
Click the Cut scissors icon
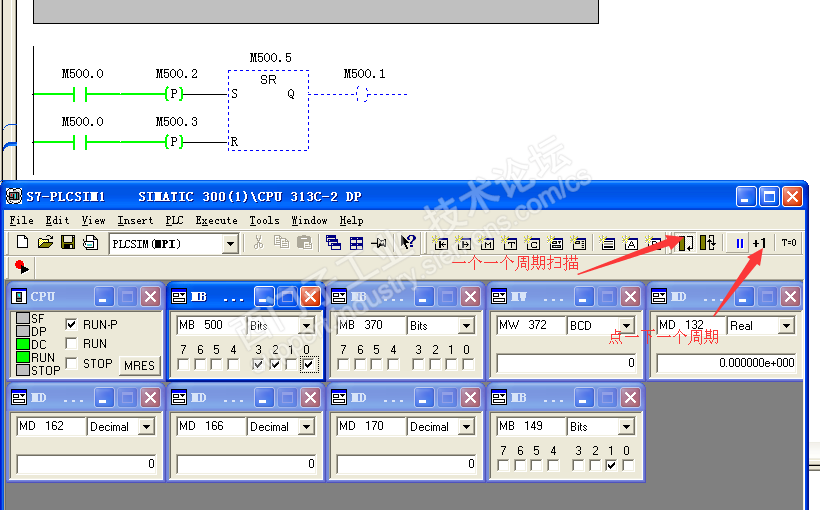[x=258, y=242]
